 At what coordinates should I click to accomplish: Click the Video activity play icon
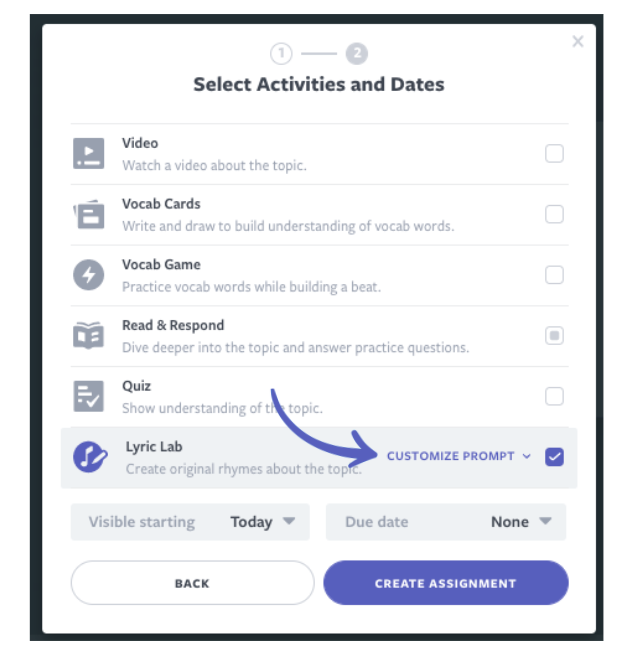click(x=89, y=153)
